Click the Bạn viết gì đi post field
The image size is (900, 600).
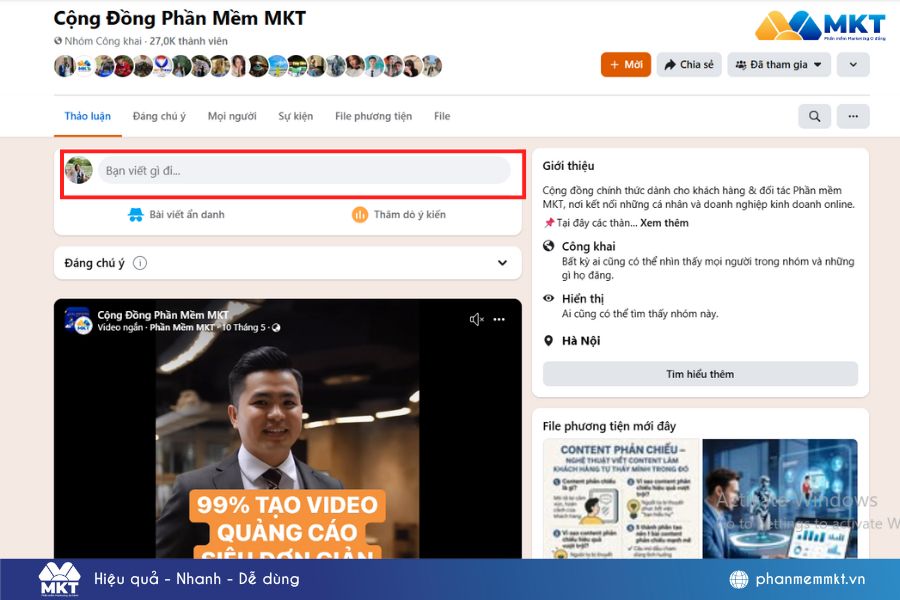click(304, 171)
